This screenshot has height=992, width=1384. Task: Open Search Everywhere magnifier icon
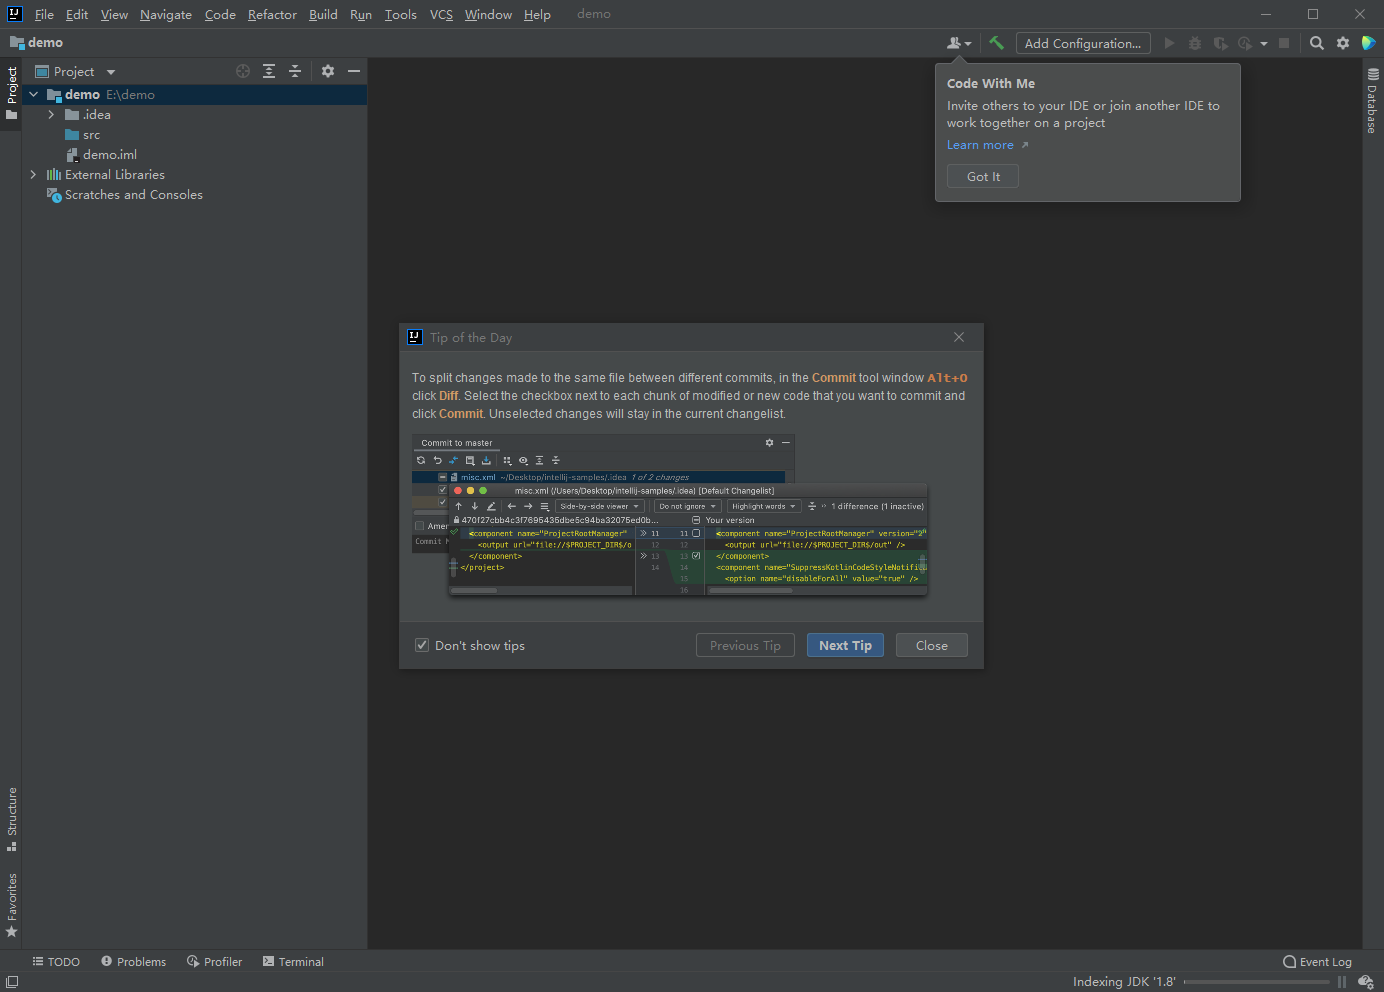1317,43
